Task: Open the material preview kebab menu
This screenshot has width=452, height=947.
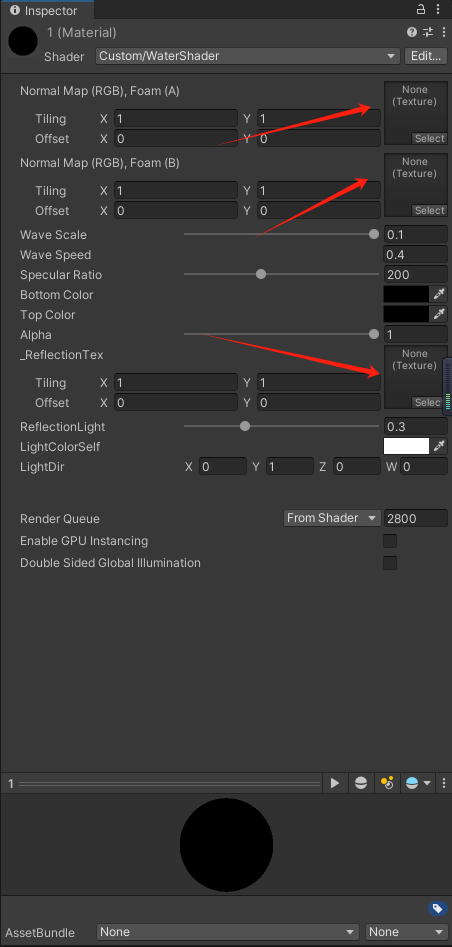Action: [444, 783]
